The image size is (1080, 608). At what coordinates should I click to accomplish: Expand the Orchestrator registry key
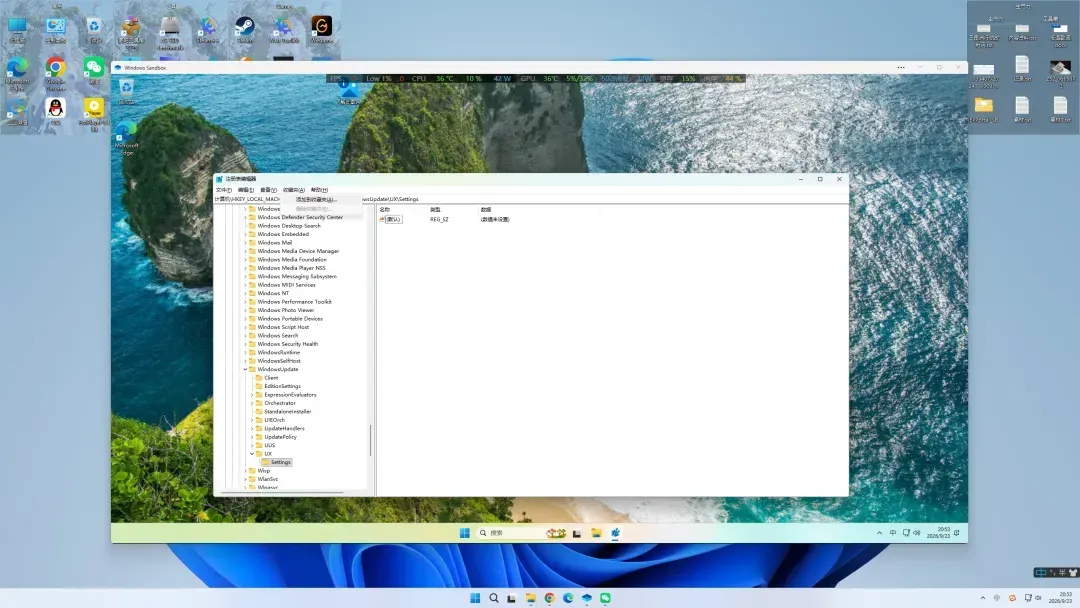[252, 403]
